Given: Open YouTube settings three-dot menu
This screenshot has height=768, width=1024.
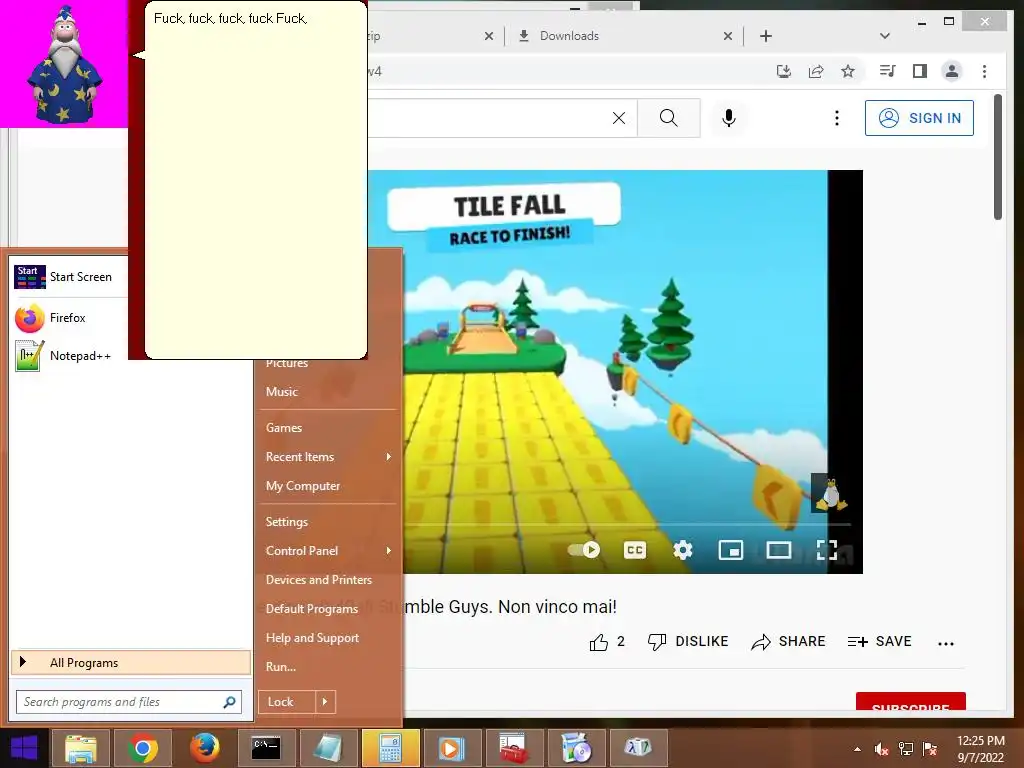Looking at the screenshot, I should [837, 118].
